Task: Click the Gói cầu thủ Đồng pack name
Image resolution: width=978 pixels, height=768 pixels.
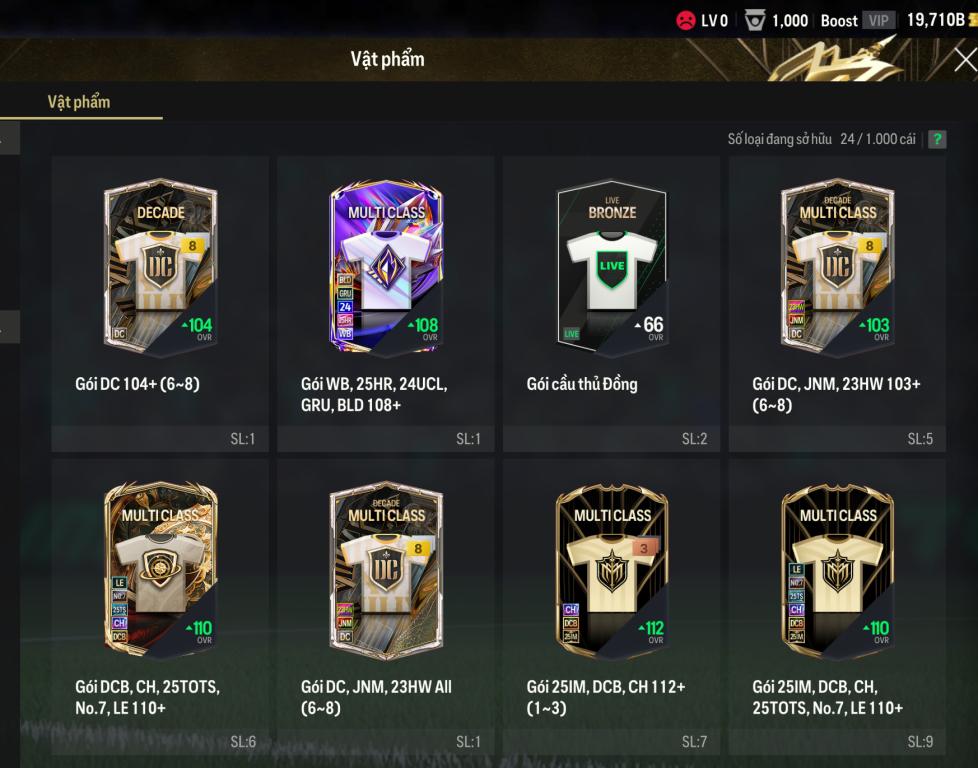Action: [582, 384]
